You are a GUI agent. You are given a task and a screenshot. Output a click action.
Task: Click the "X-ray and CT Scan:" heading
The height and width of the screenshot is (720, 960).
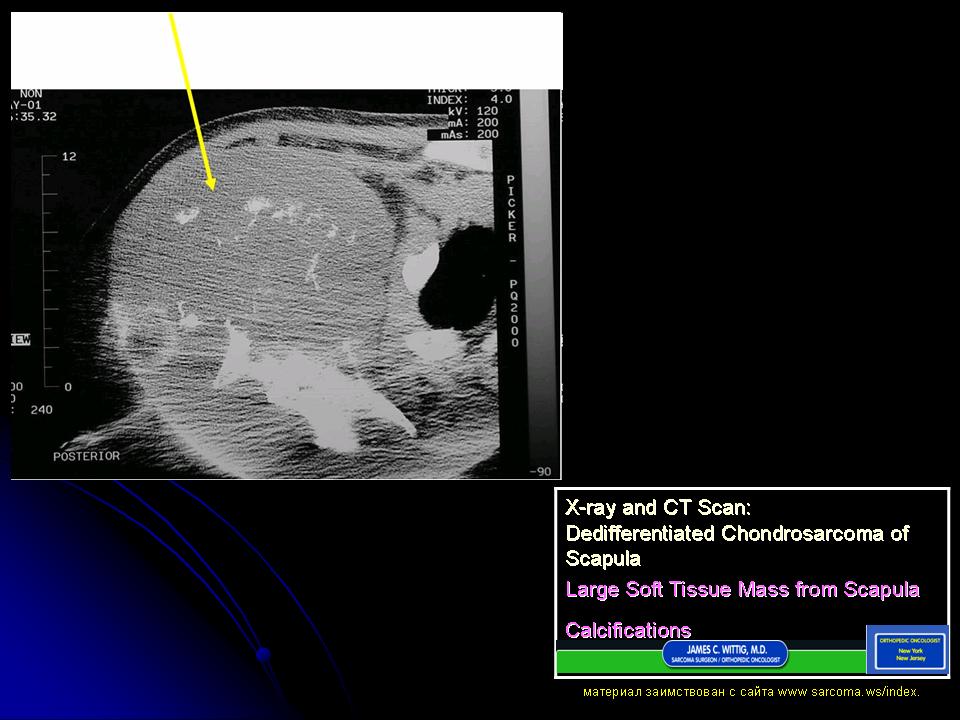[x=666, y=507]
